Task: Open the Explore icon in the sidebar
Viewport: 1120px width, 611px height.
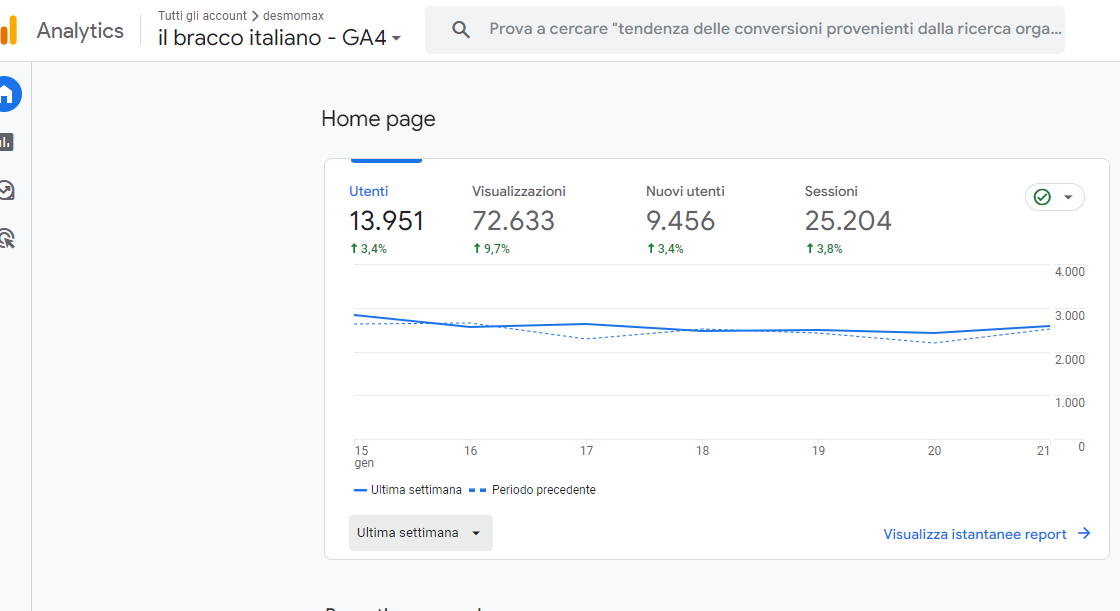Action: click(x=6, y=190)
